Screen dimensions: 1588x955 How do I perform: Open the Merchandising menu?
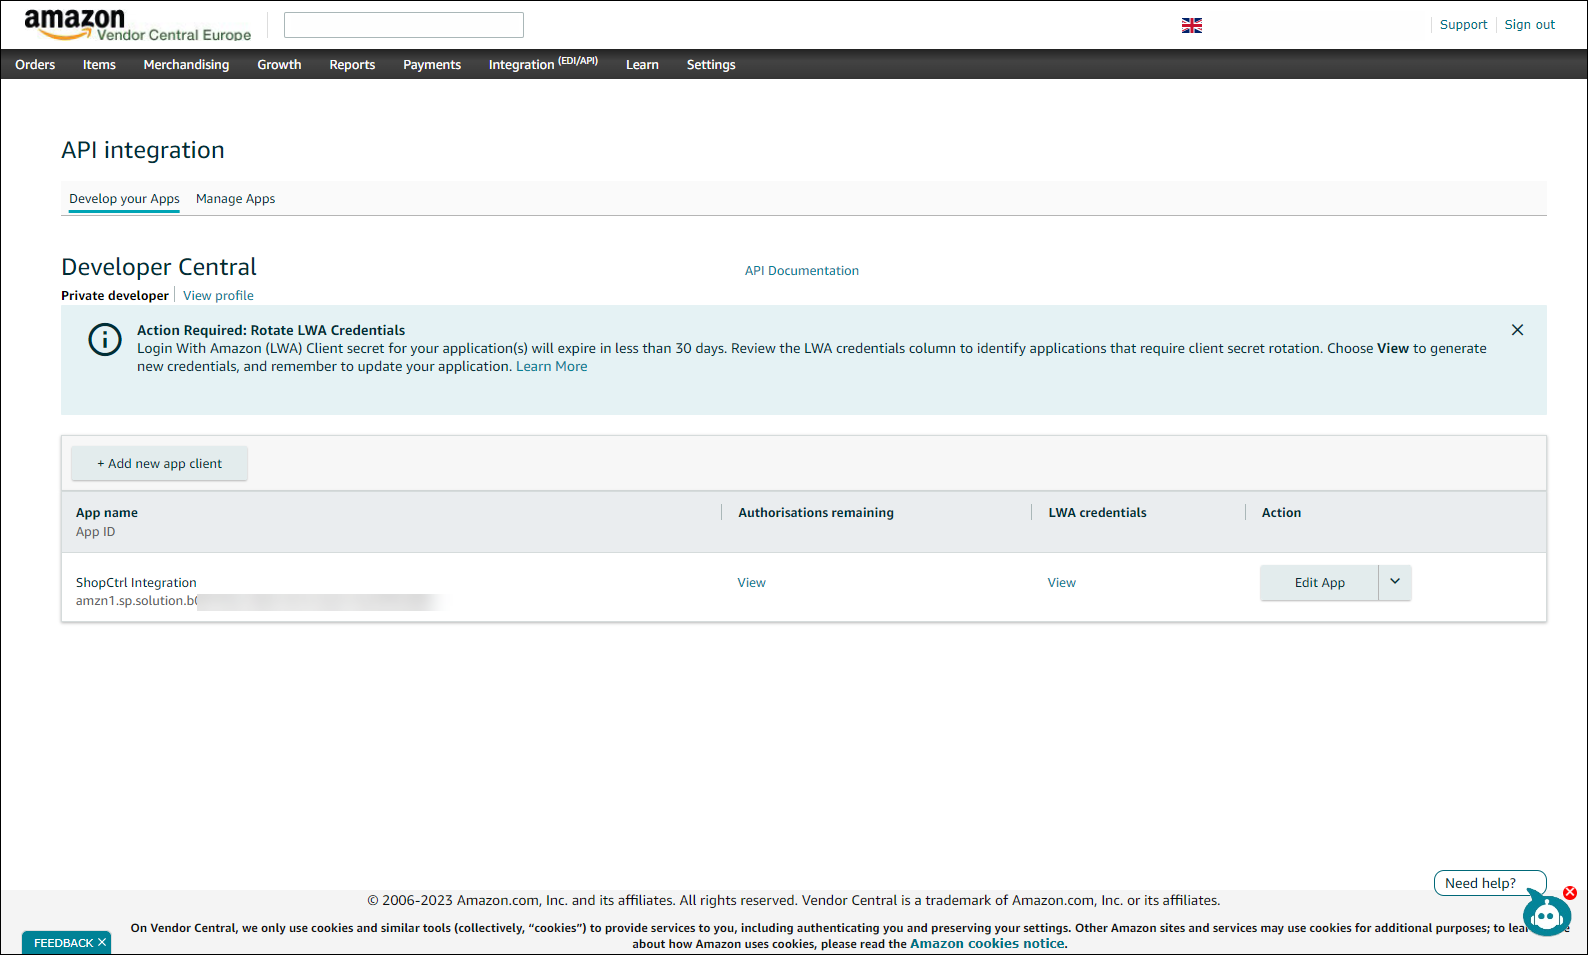point(186,65)
